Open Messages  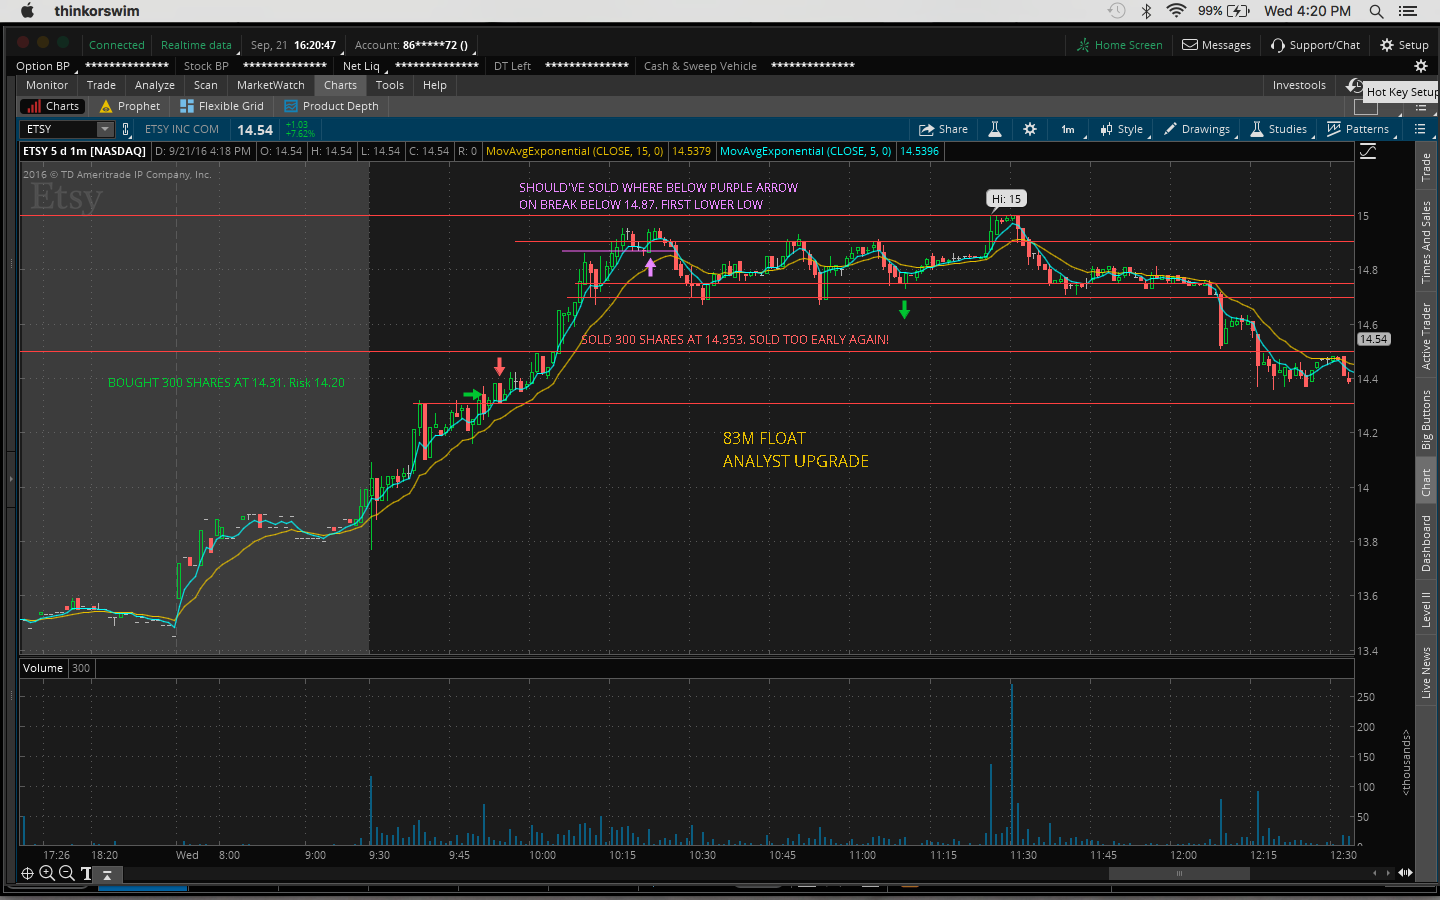coord(1216,45)
